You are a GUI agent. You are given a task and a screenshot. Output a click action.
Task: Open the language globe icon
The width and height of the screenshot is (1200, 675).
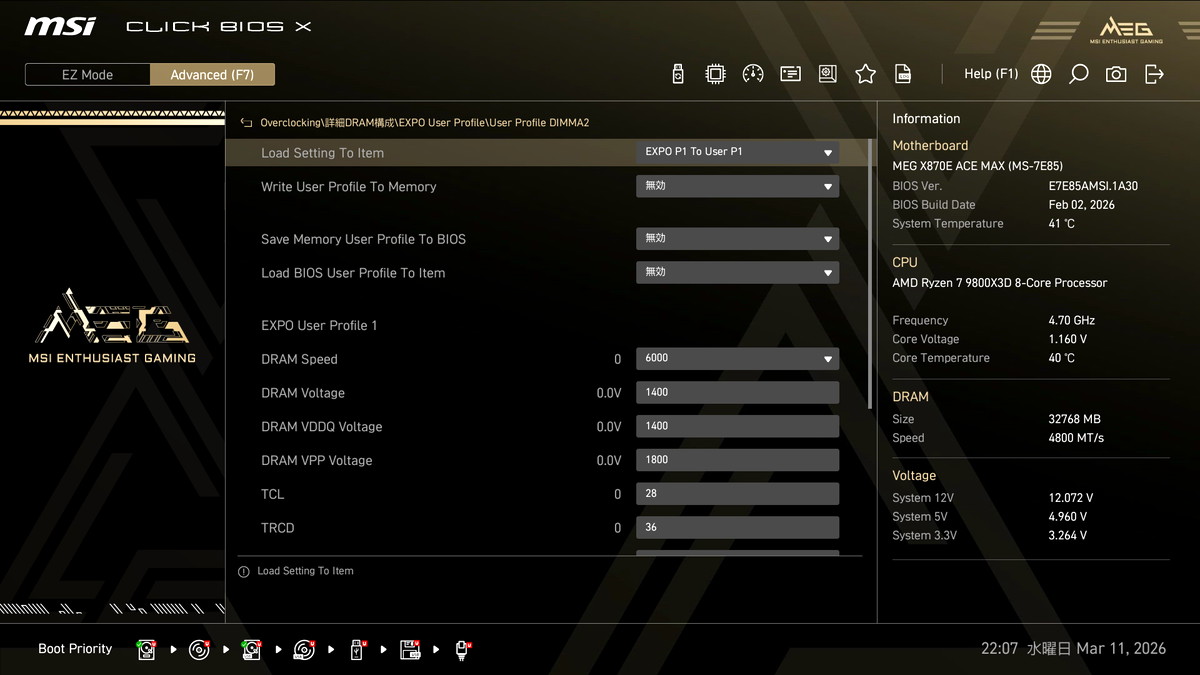1041,74
